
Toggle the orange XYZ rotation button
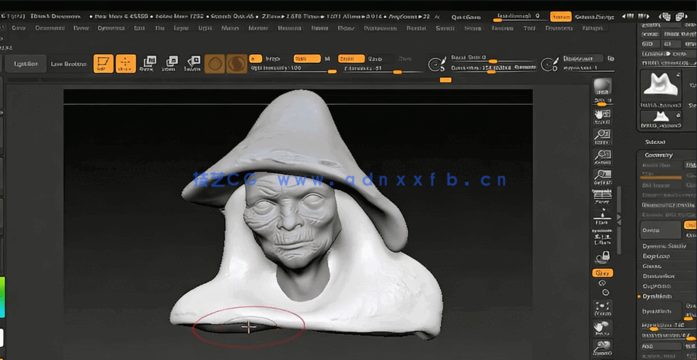[602, 273]
